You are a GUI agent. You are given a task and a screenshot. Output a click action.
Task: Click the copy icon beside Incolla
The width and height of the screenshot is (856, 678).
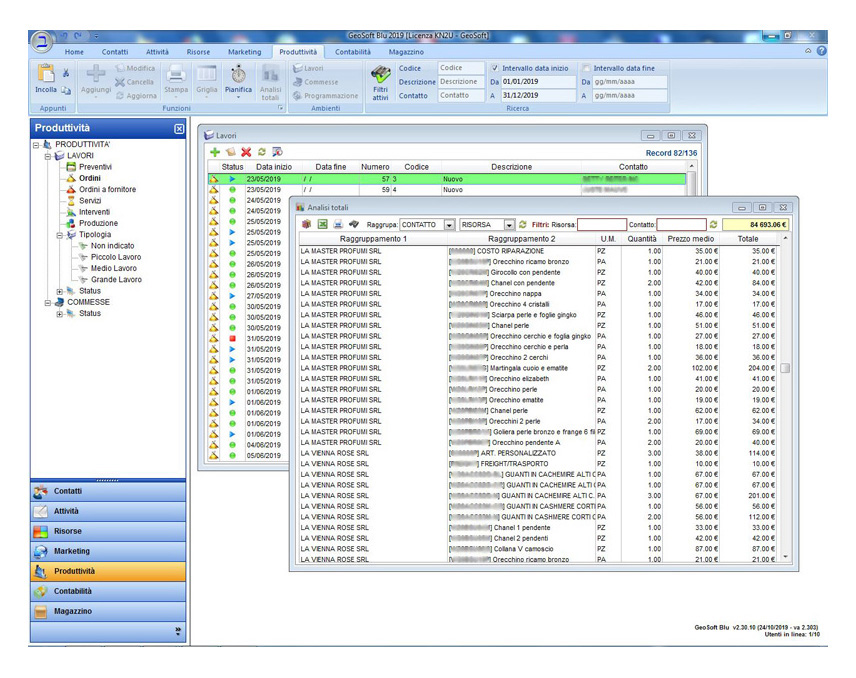click(x=66, y=90)
